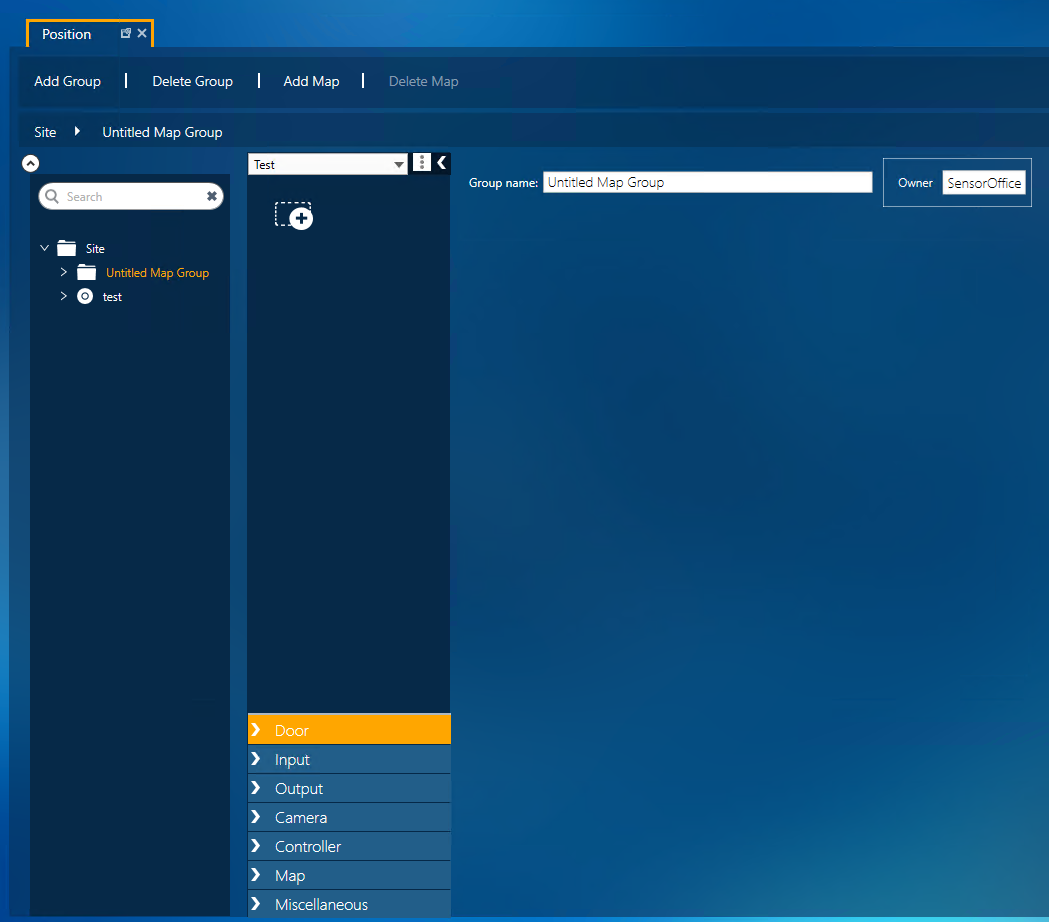Collapse the panel with the left chevron

point(442,163)
